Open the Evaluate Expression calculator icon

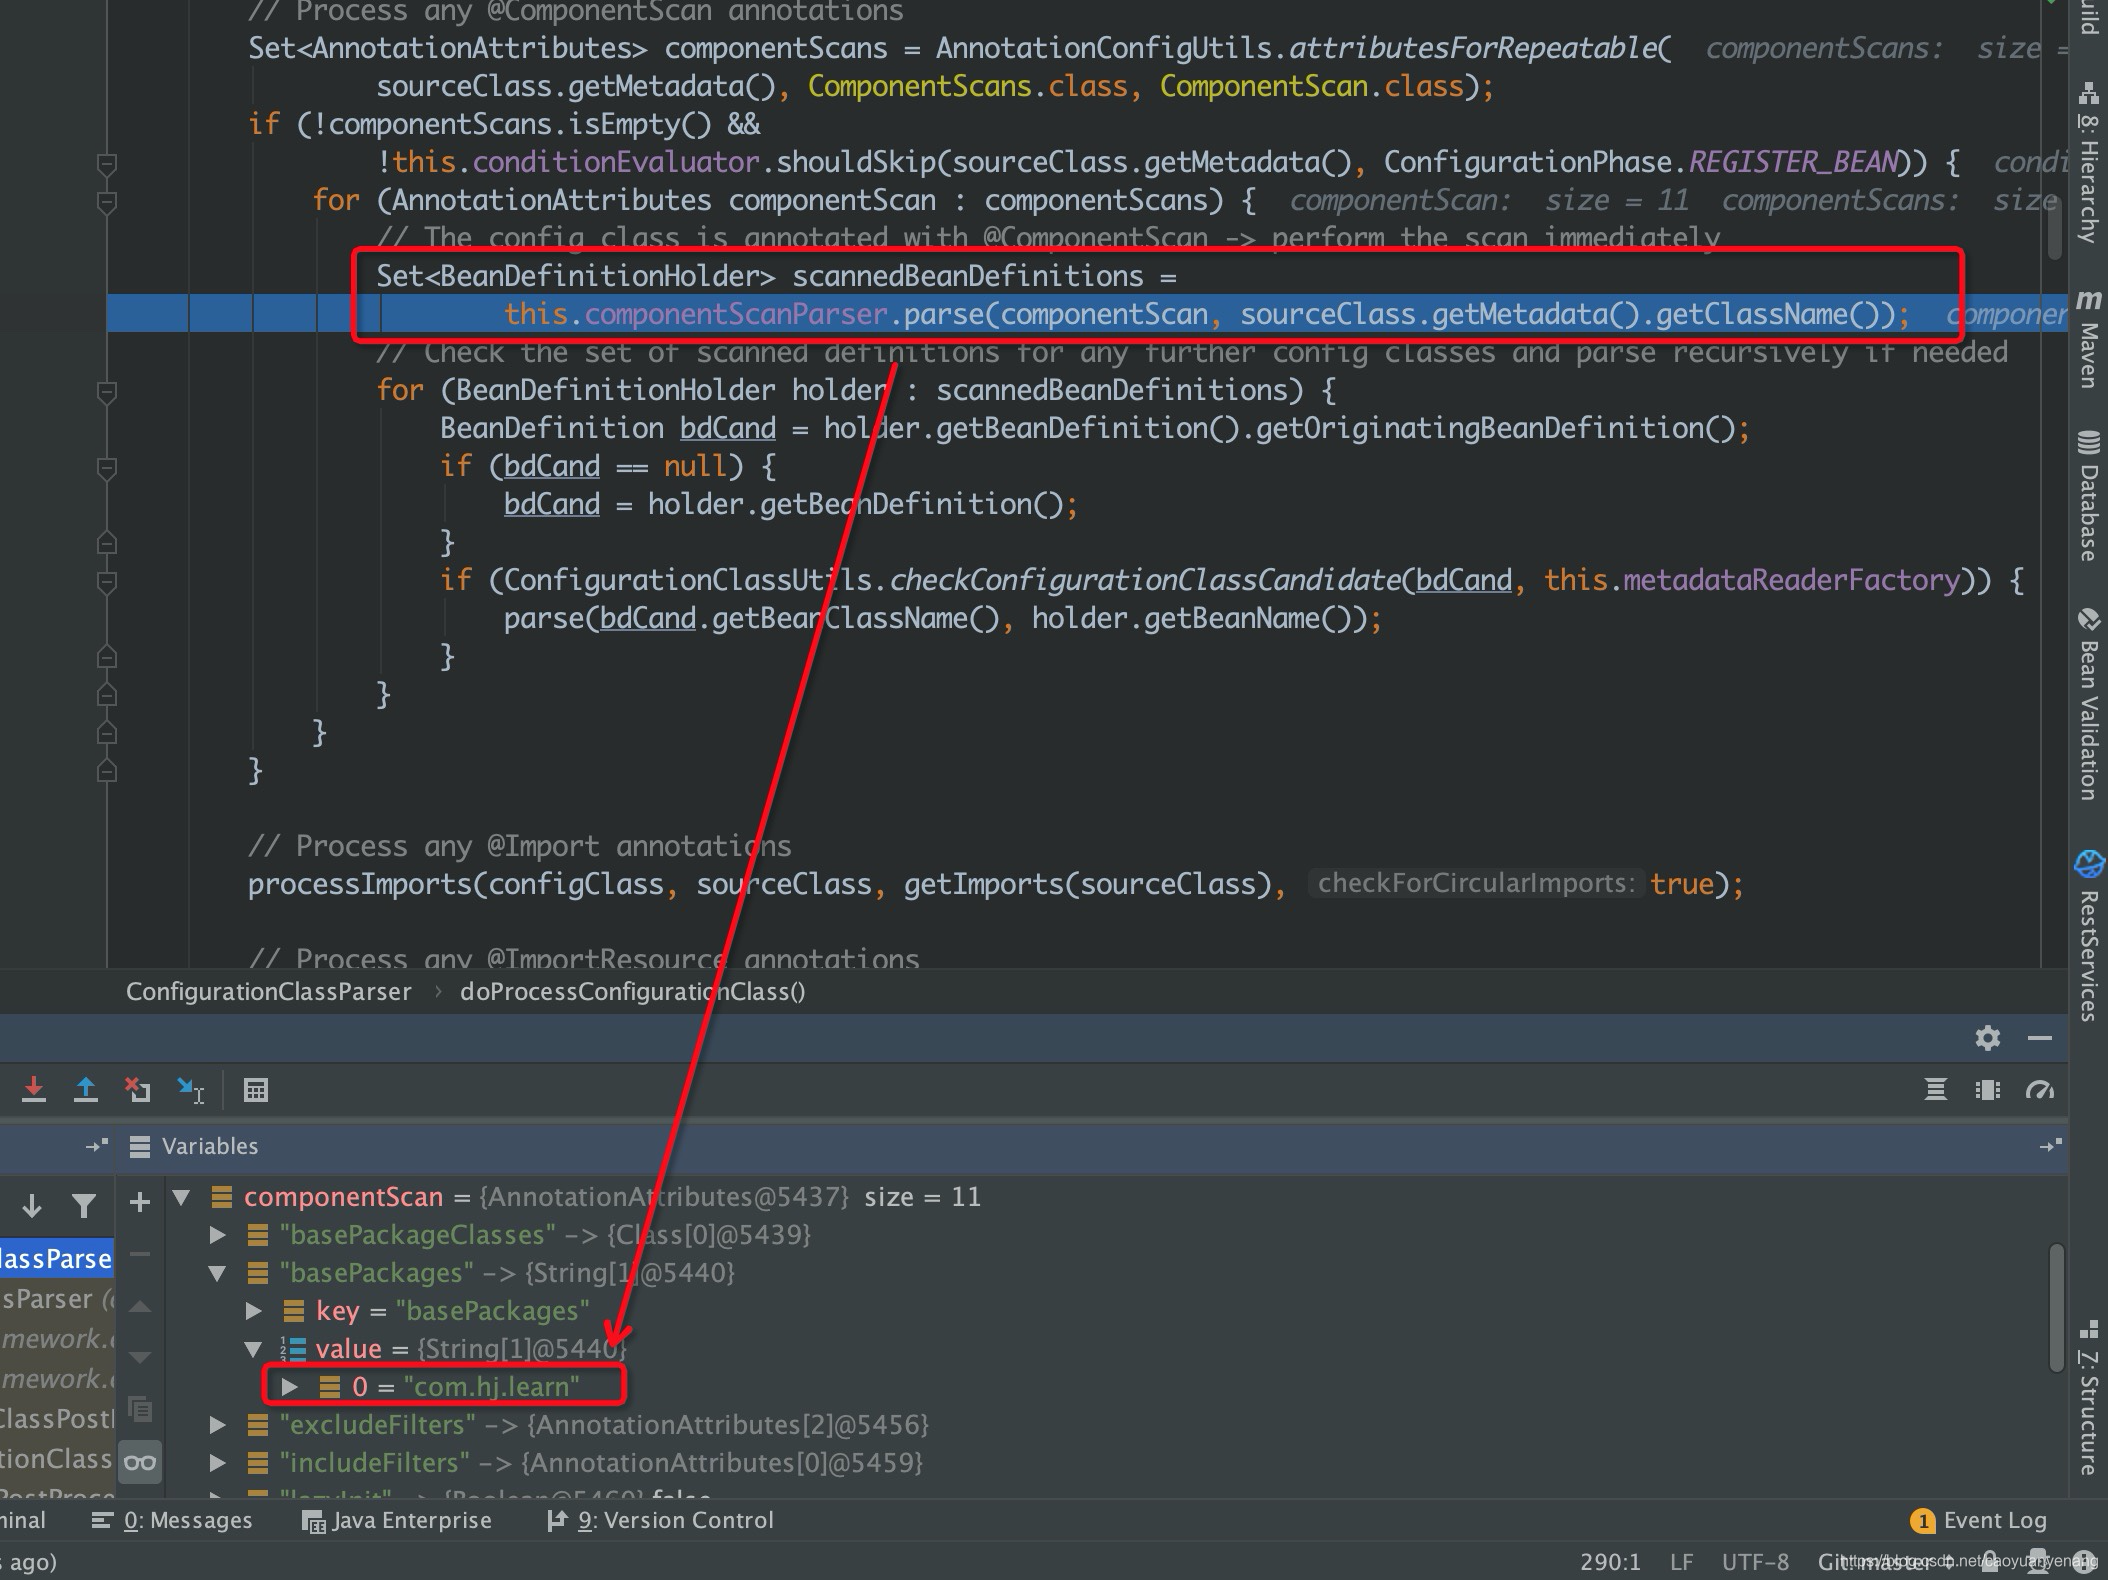(256, 1090)
